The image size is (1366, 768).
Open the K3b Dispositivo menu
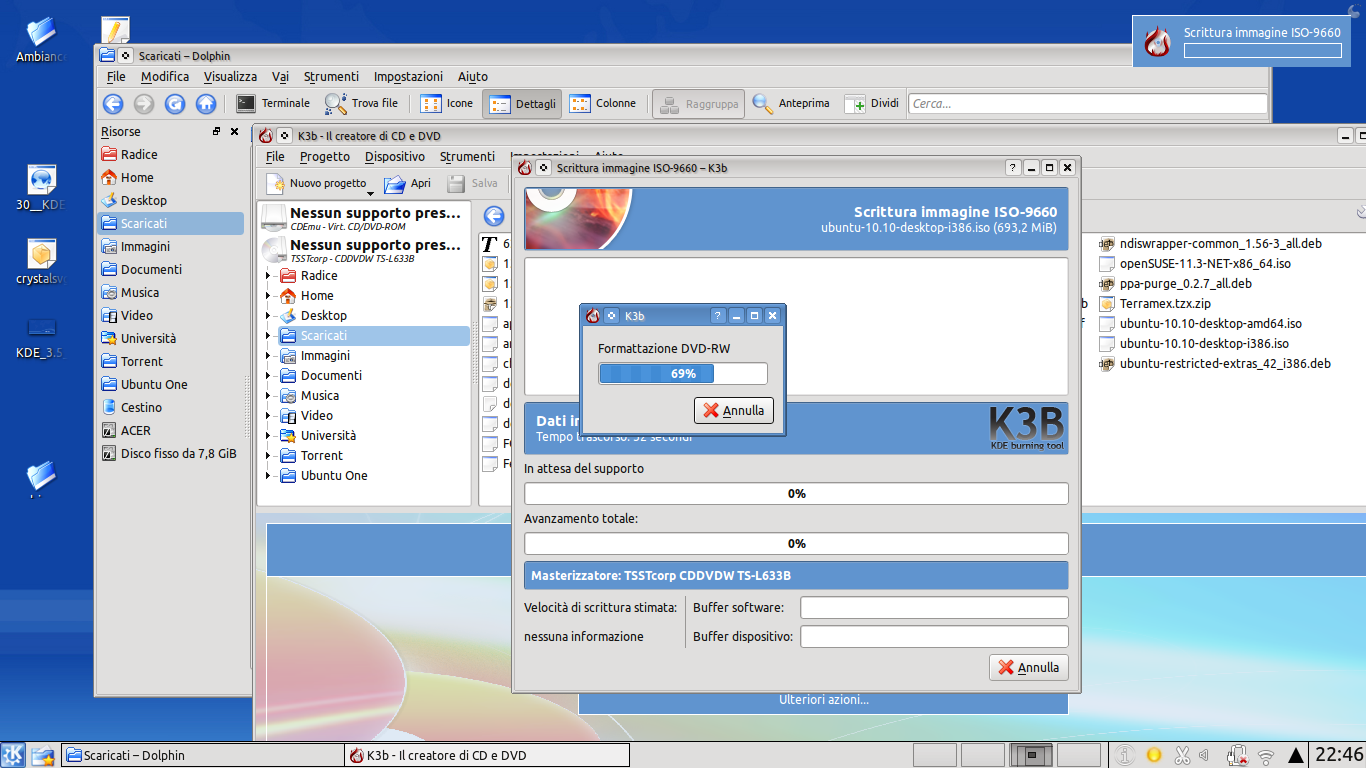tap(395, 156)
